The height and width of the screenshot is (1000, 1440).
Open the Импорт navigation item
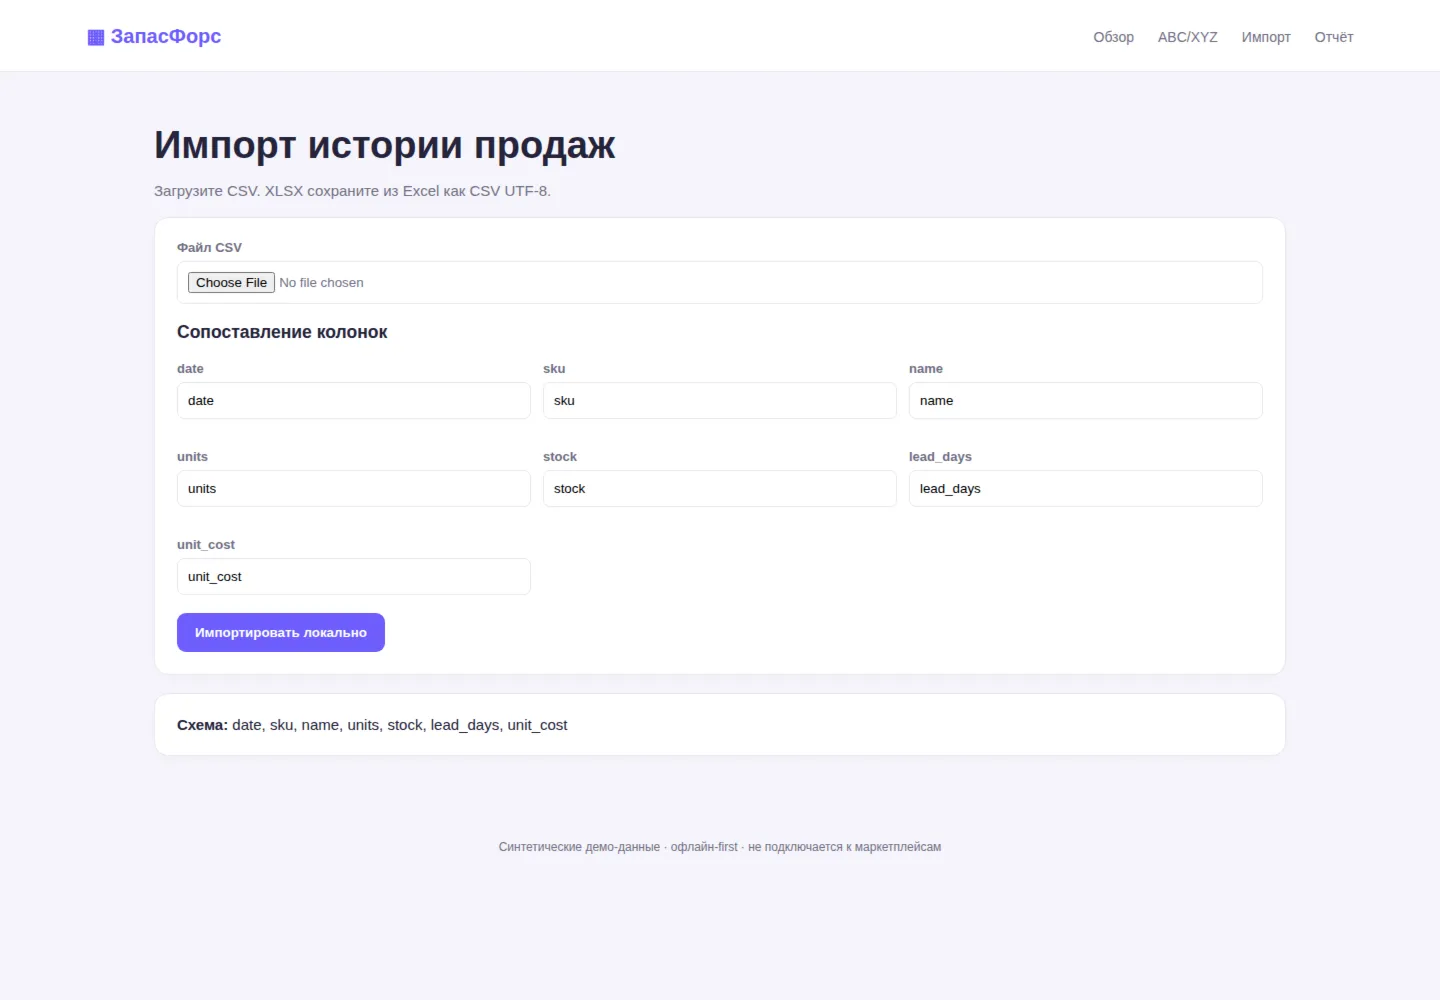(1266, 37)
